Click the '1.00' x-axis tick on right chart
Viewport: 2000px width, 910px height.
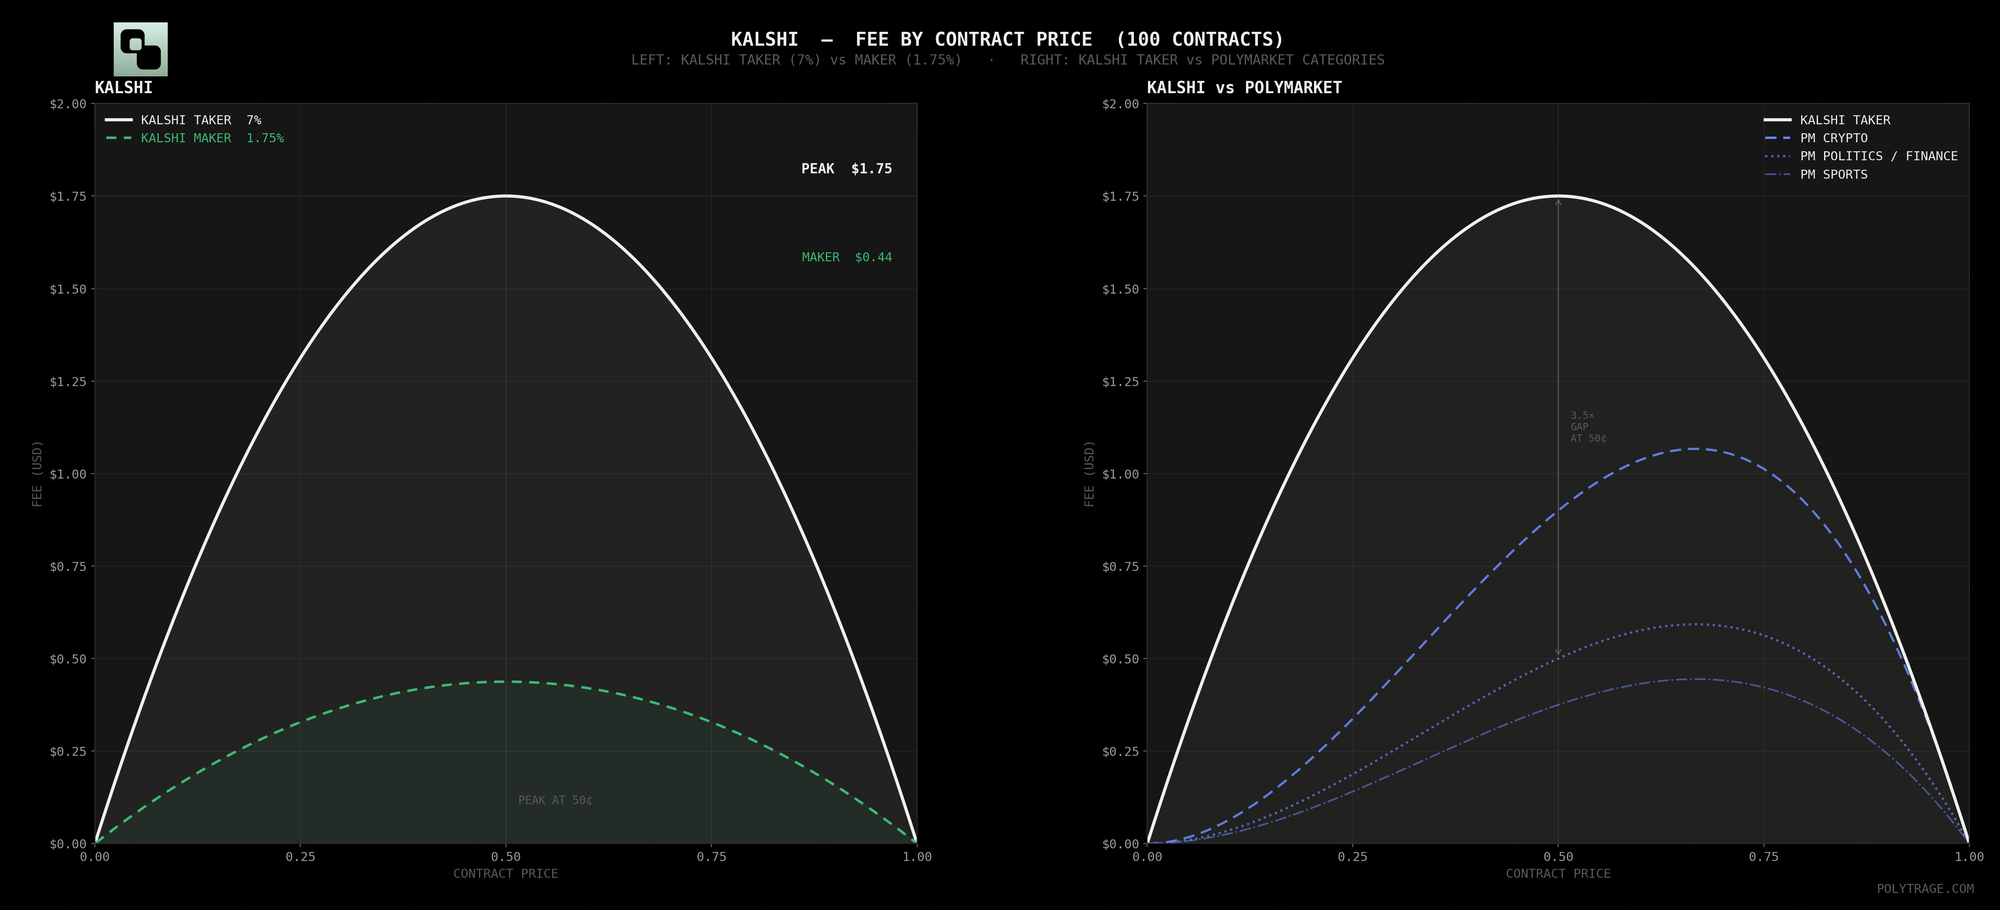click(1970, 857)
